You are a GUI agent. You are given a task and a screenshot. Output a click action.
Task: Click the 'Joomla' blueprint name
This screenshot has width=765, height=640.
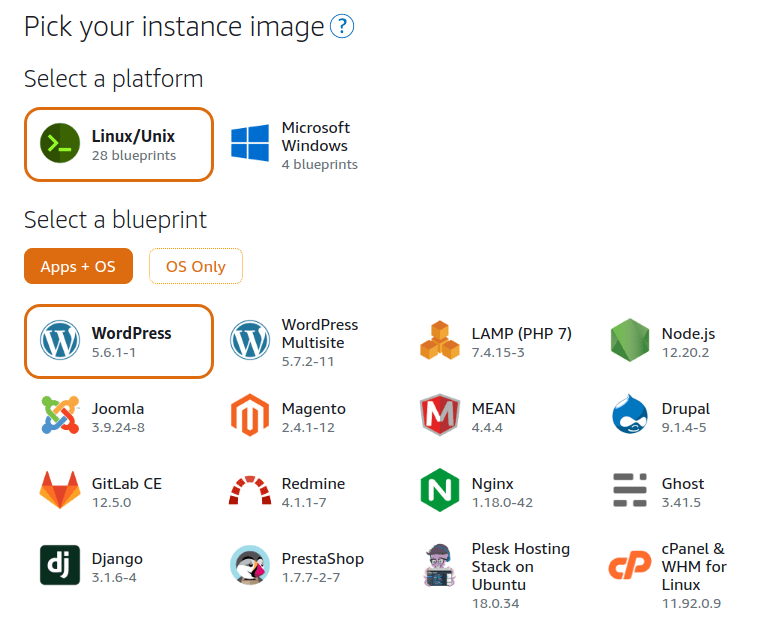[118, 409]
